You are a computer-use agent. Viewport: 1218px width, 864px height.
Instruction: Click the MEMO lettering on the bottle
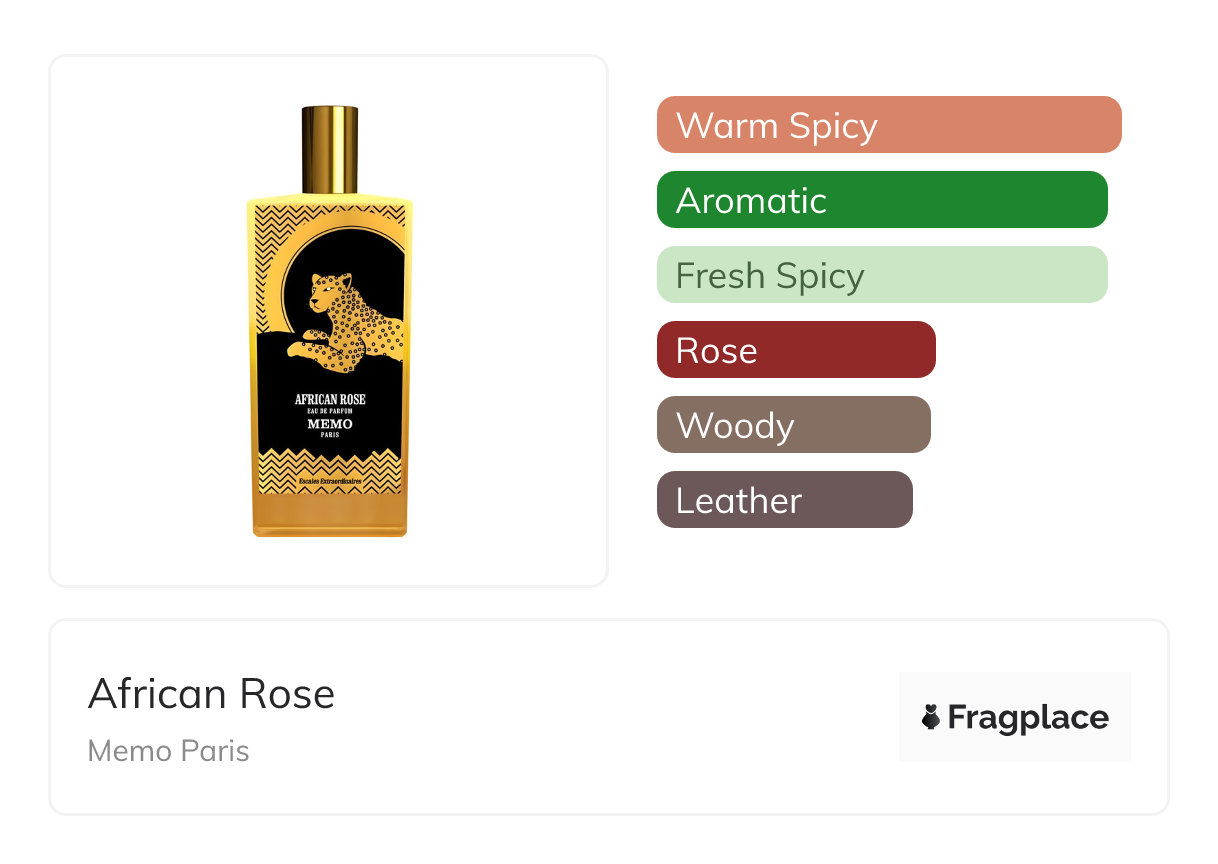click(x=329, y=424)
